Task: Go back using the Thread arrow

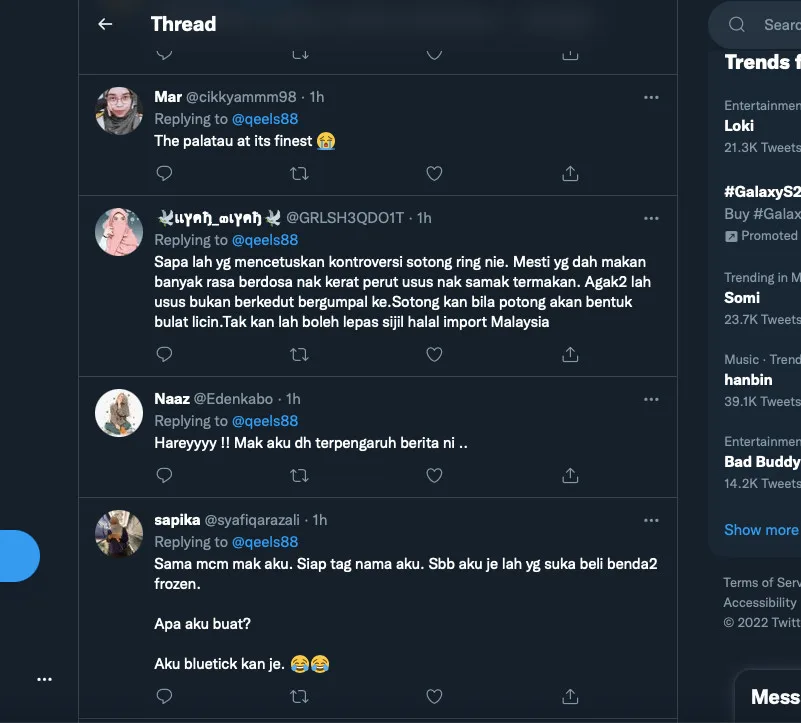Action: [x=105, y=24]
